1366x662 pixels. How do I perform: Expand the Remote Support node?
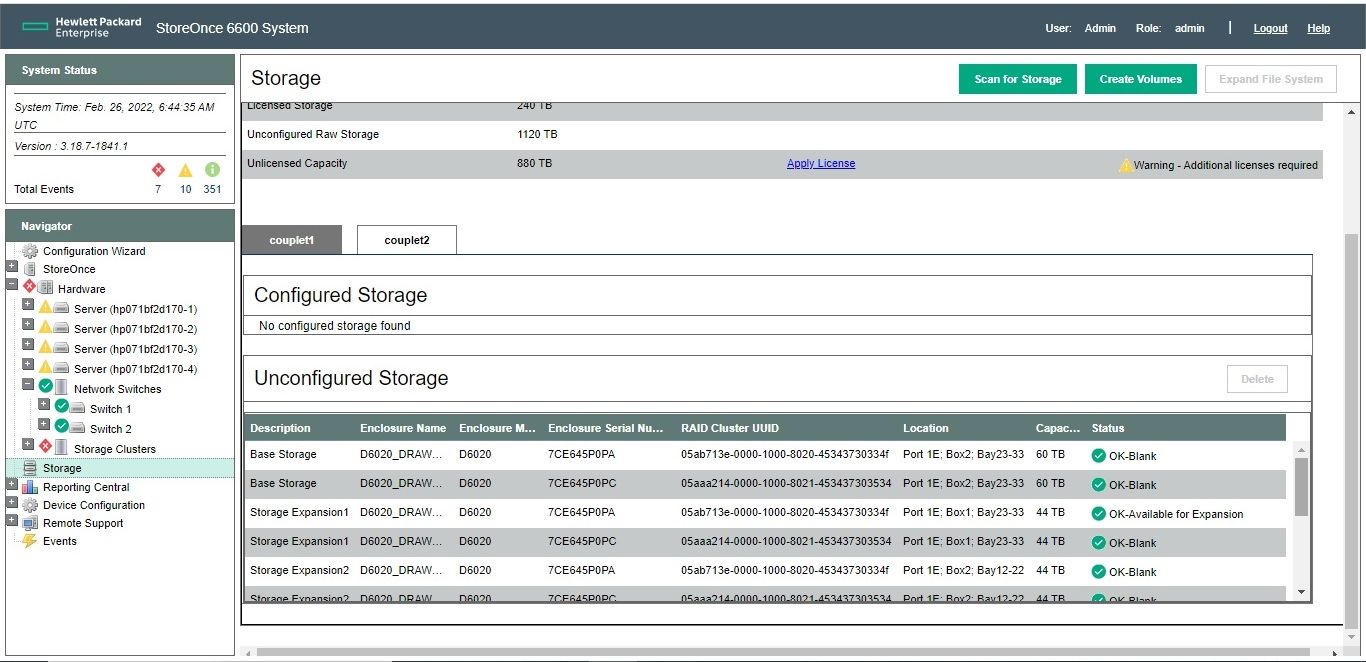coord(12,520)
